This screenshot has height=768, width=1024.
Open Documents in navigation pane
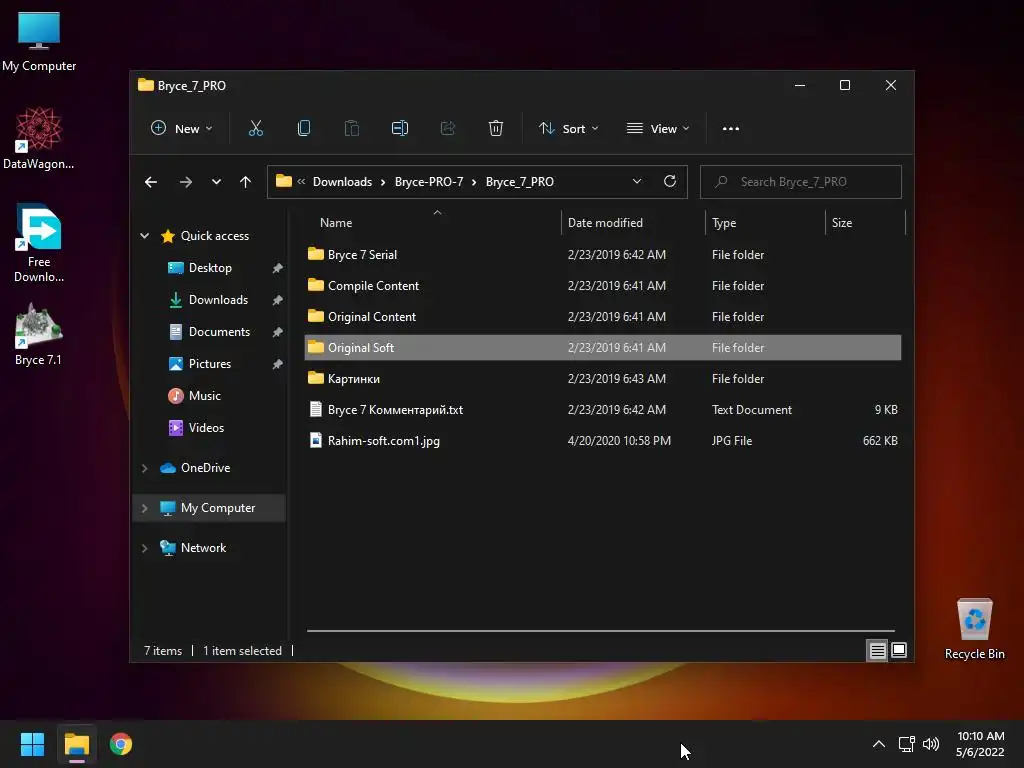(x=219, y=332)
